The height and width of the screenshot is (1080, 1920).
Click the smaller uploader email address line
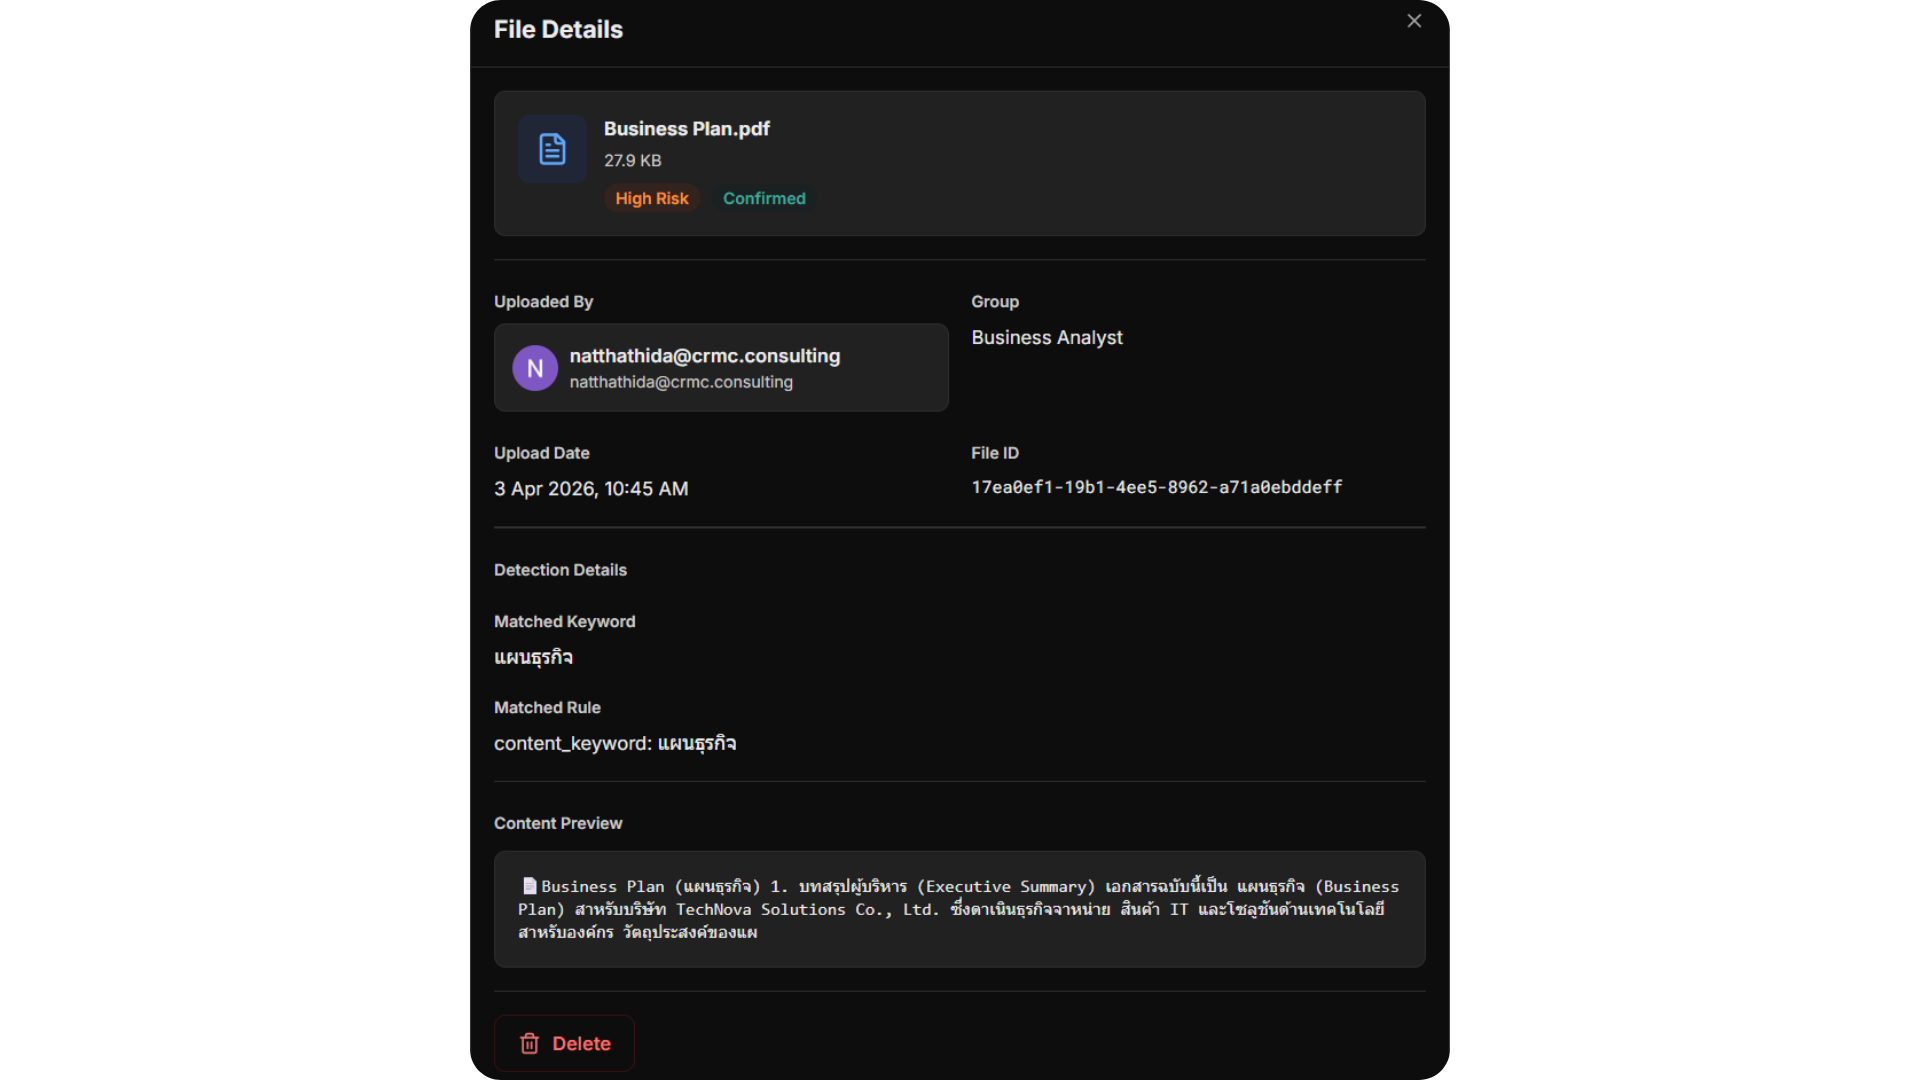click(681, 382)
